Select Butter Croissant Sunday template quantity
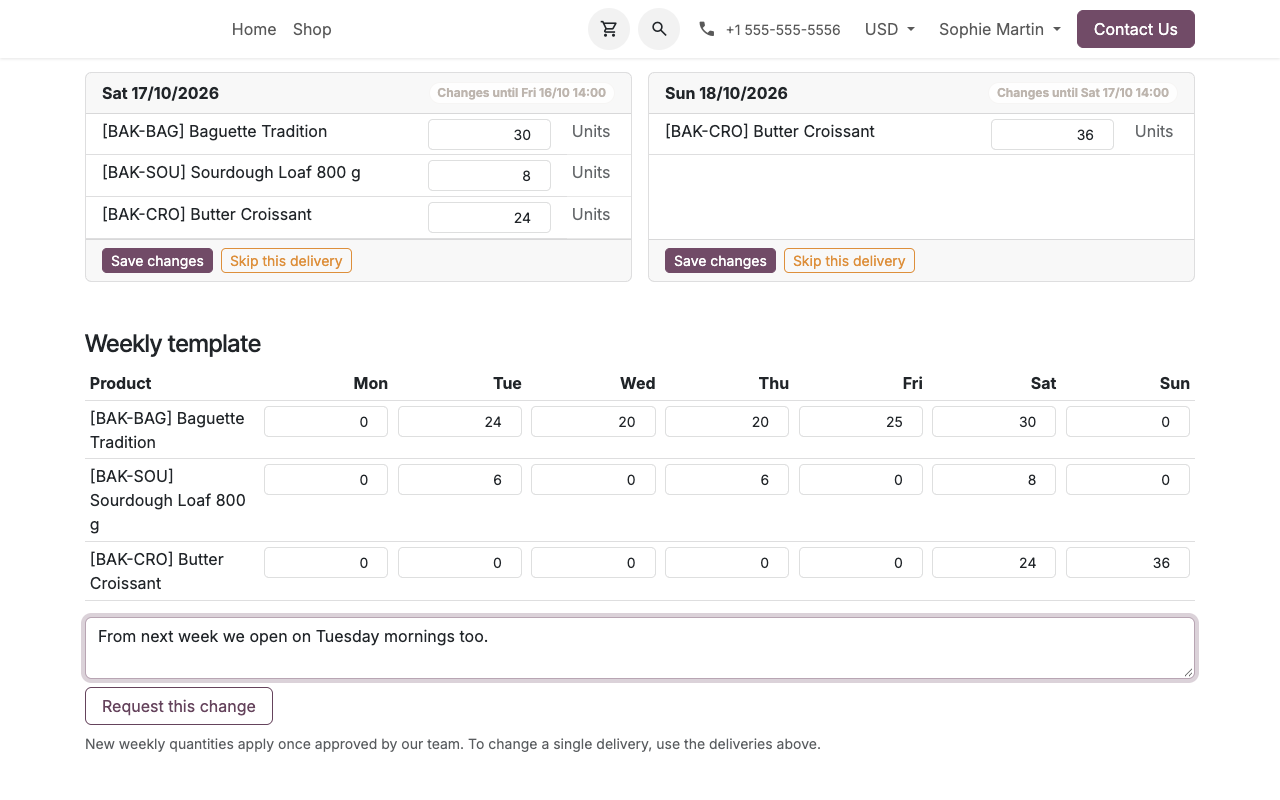 click(x=1128, y=563)
